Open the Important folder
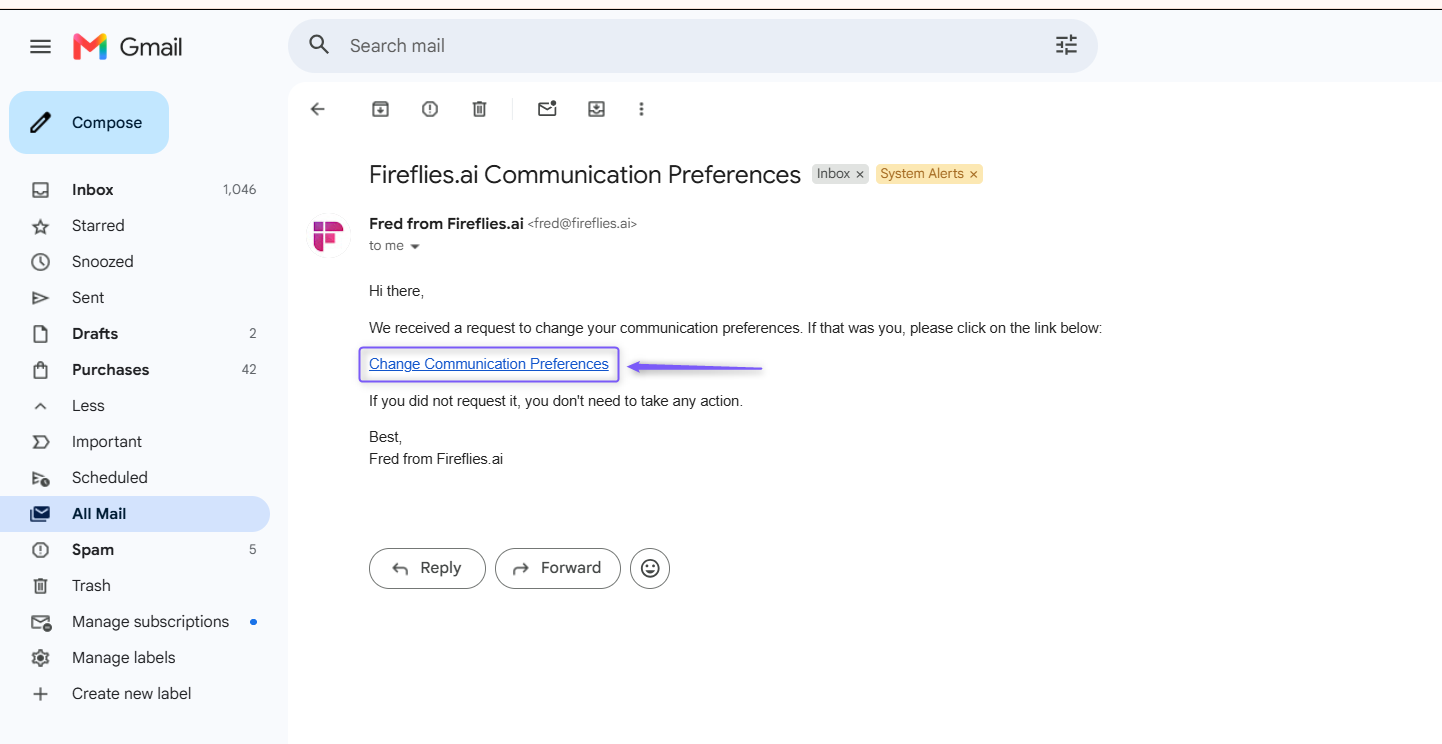The height and width of the screenshot is (744, 1442). (x=135, y=442)
